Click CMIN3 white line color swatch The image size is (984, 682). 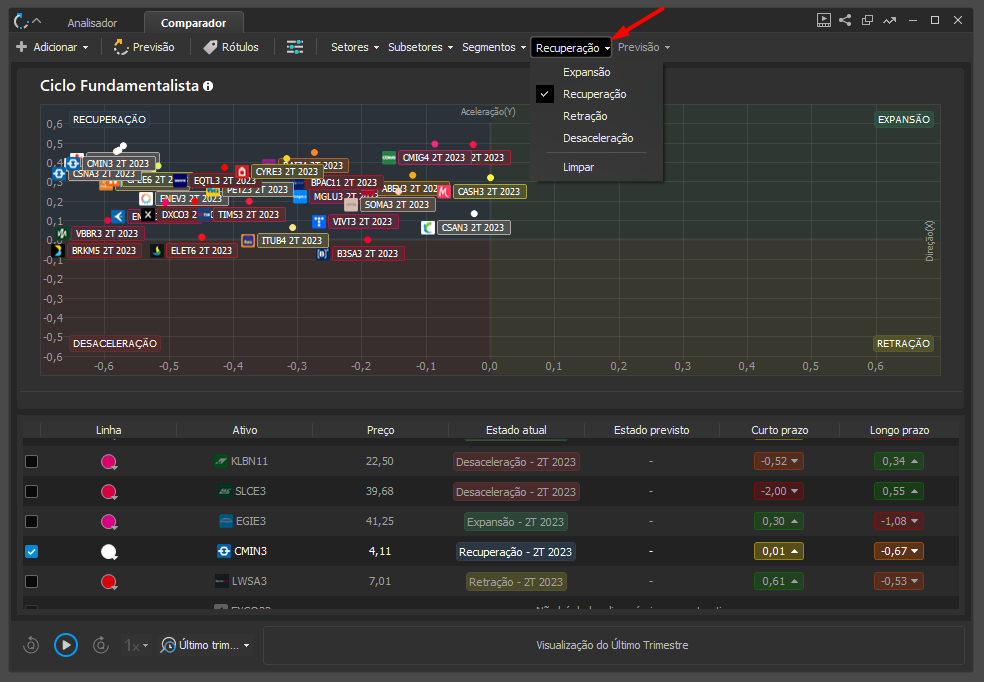tap(109, 552)
